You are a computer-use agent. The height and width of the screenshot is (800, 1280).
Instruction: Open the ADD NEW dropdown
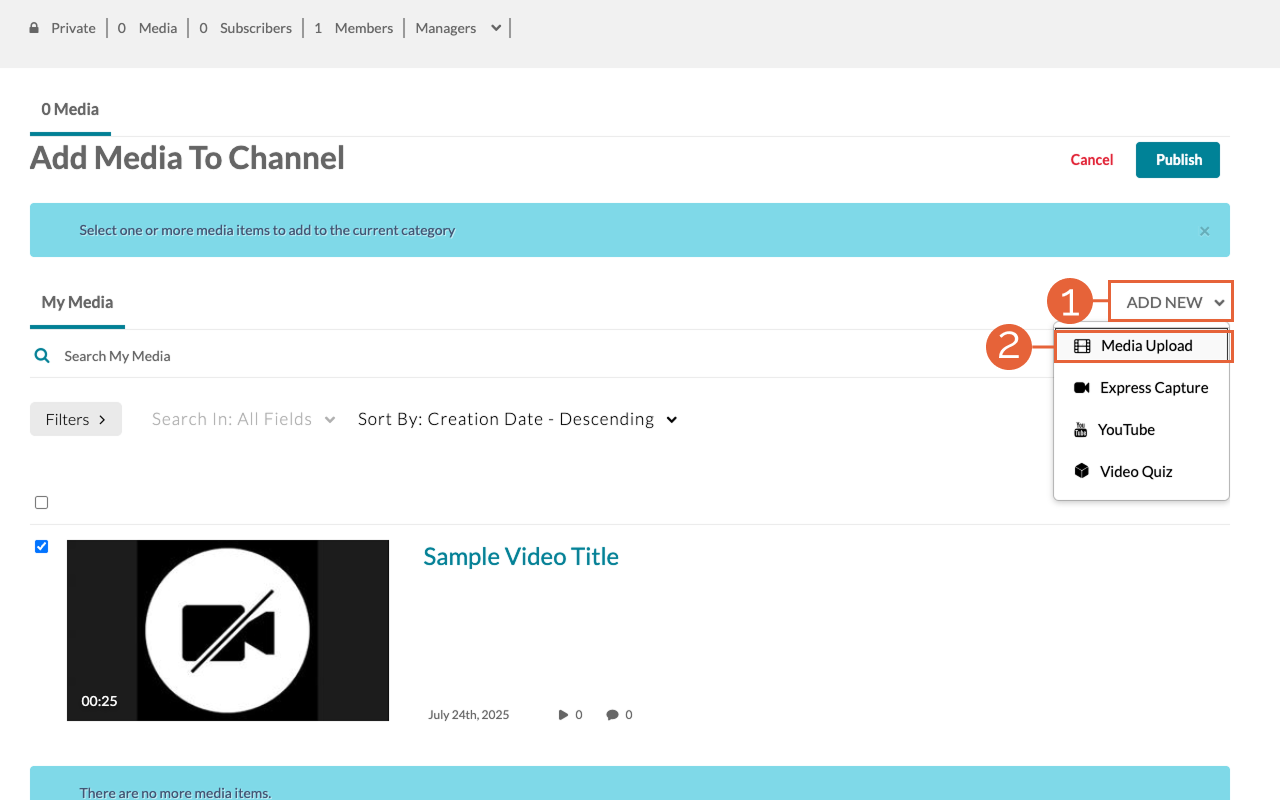(1170, 301)
